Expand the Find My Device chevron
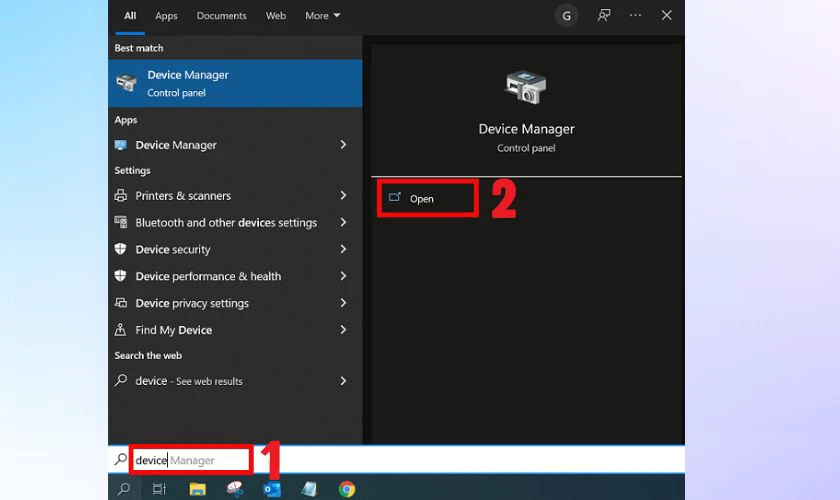 [343, 330]
